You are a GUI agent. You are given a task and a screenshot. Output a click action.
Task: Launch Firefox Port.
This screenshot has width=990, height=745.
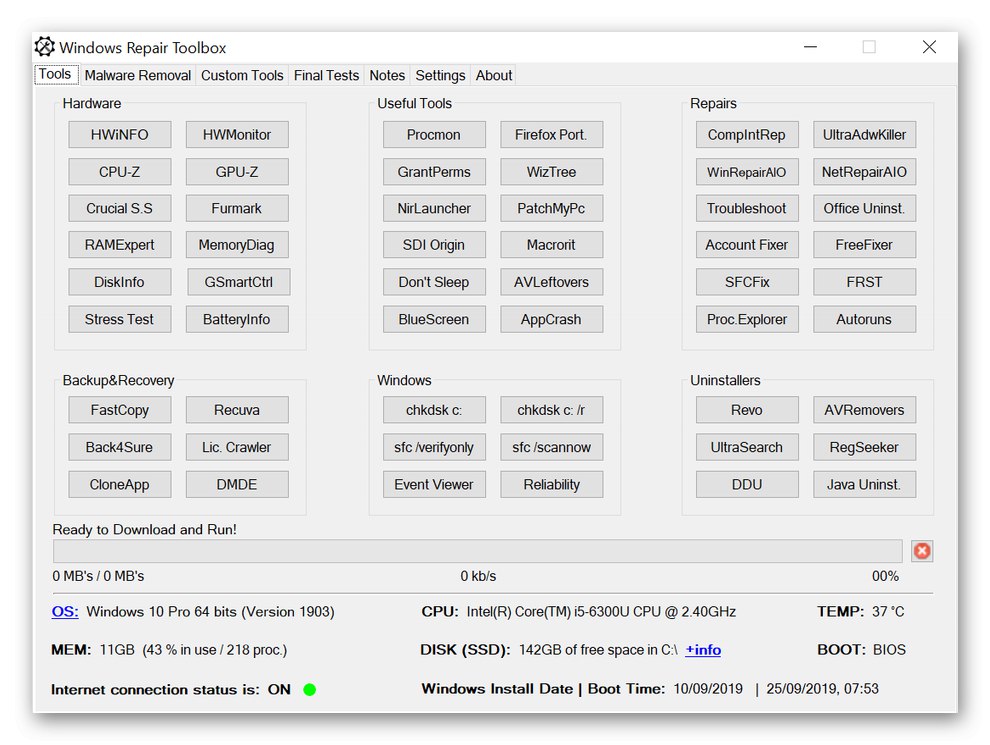tap(551, 134)
